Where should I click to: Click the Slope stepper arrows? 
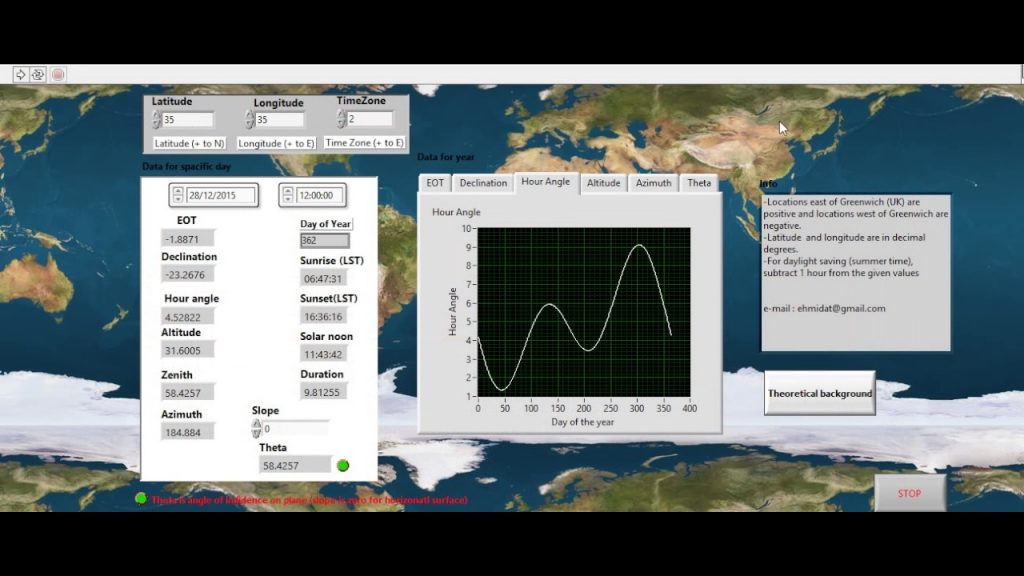tap(256, 428)
